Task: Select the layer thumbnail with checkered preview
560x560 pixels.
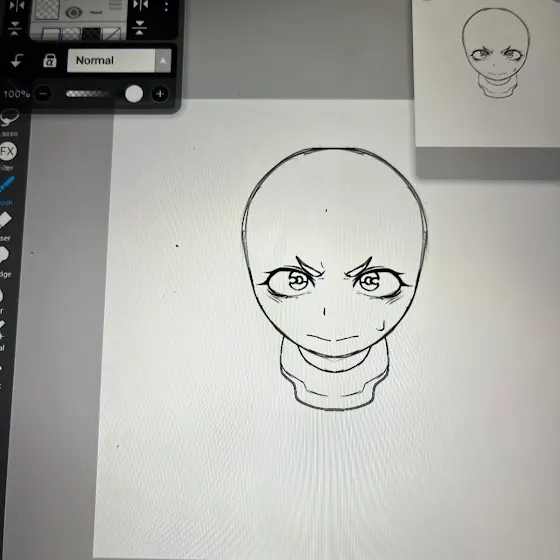Action: tap(47, 9)
